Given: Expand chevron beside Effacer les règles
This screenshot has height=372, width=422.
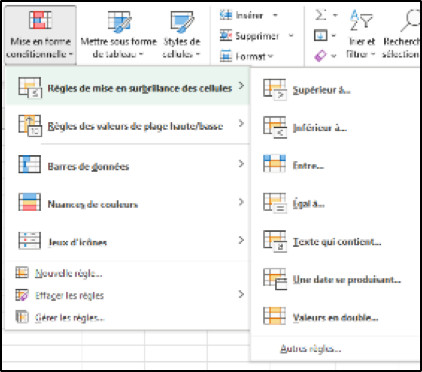Looking at the screenshot, I should click(241, 294).
